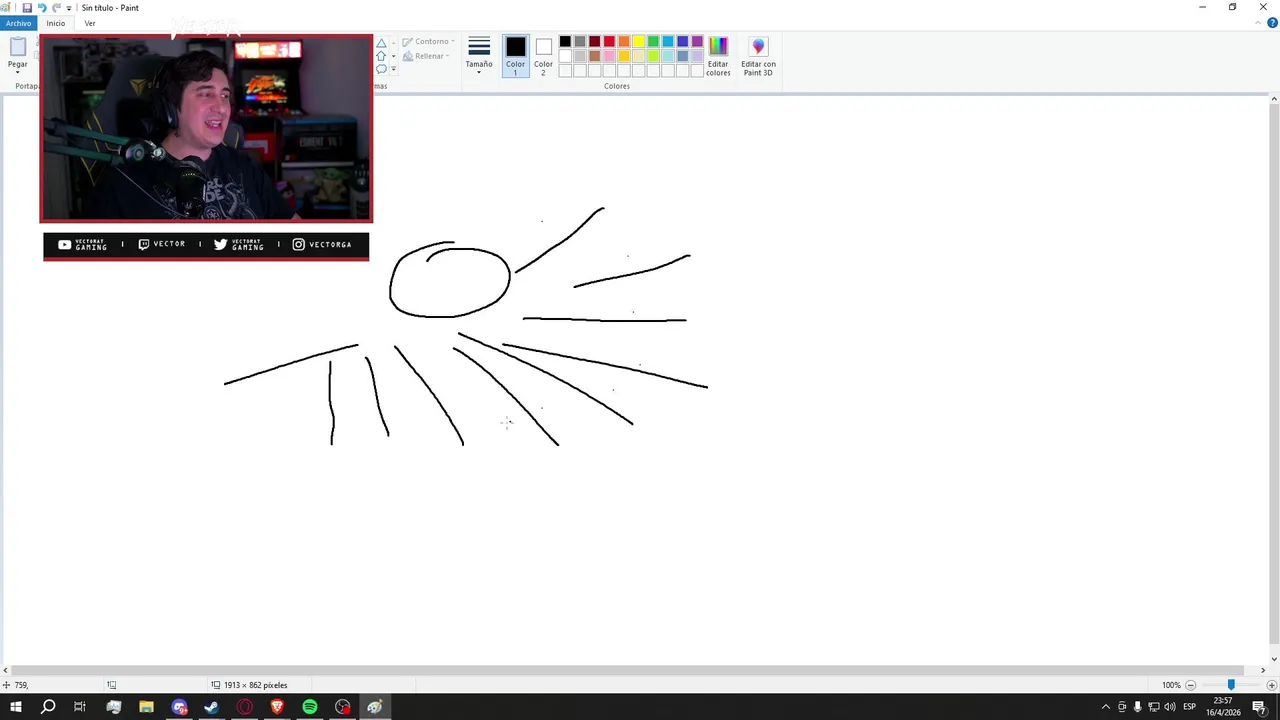Click the streamer webcam overlay
The image size is (1280, 720).
point(206,128)
